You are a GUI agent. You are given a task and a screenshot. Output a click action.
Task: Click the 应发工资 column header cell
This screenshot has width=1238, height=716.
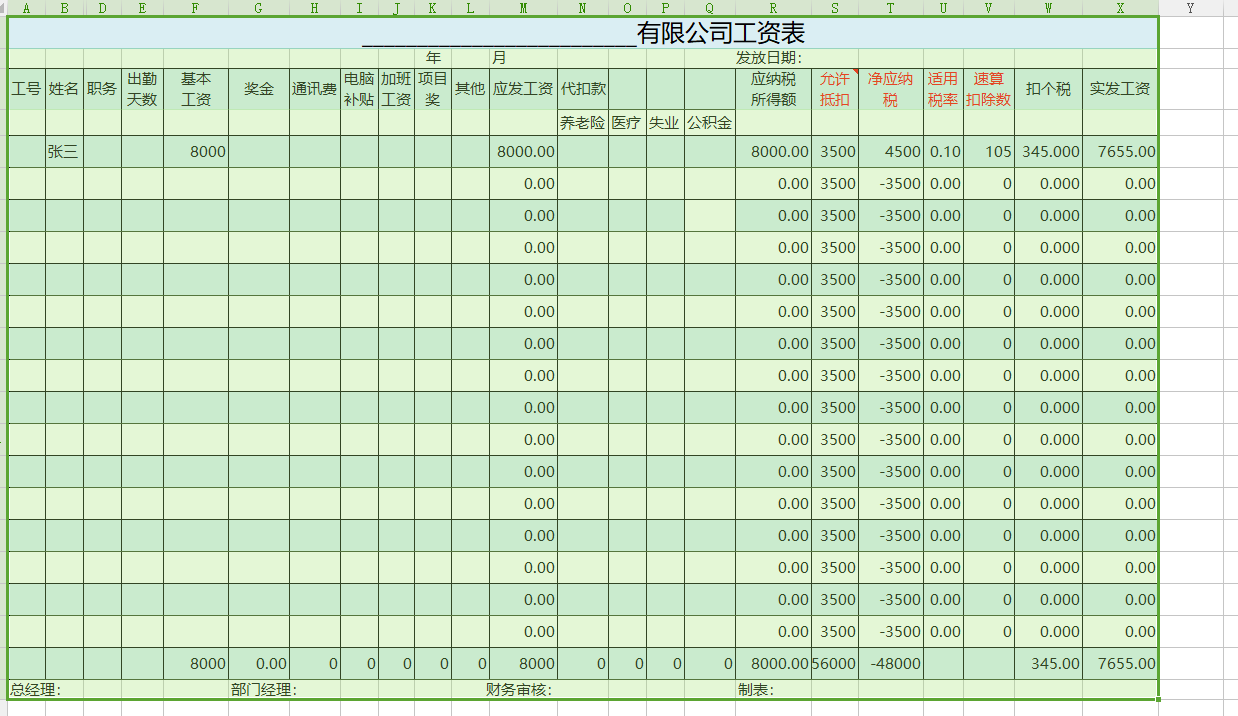click(521, 87)
